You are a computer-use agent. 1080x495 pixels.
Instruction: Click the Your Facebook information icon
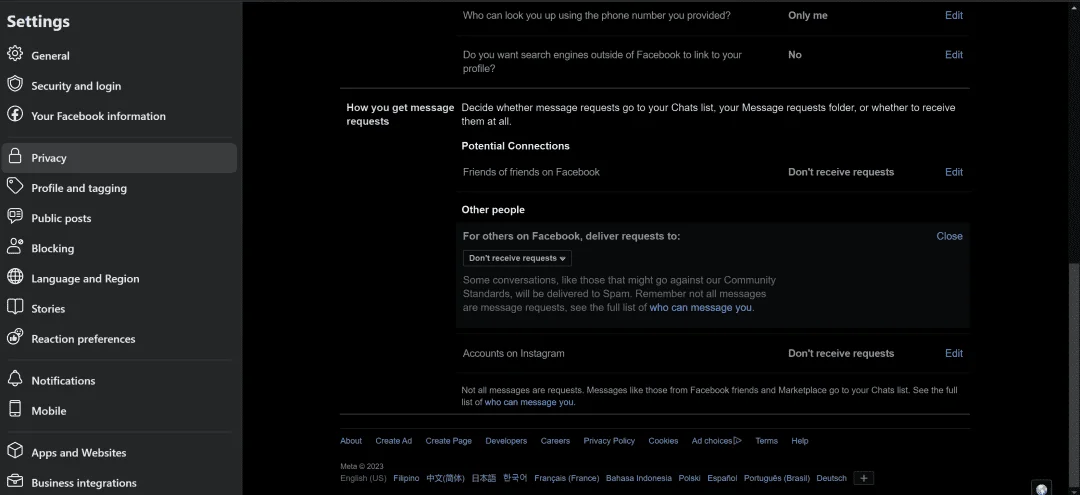click(15, 114)
